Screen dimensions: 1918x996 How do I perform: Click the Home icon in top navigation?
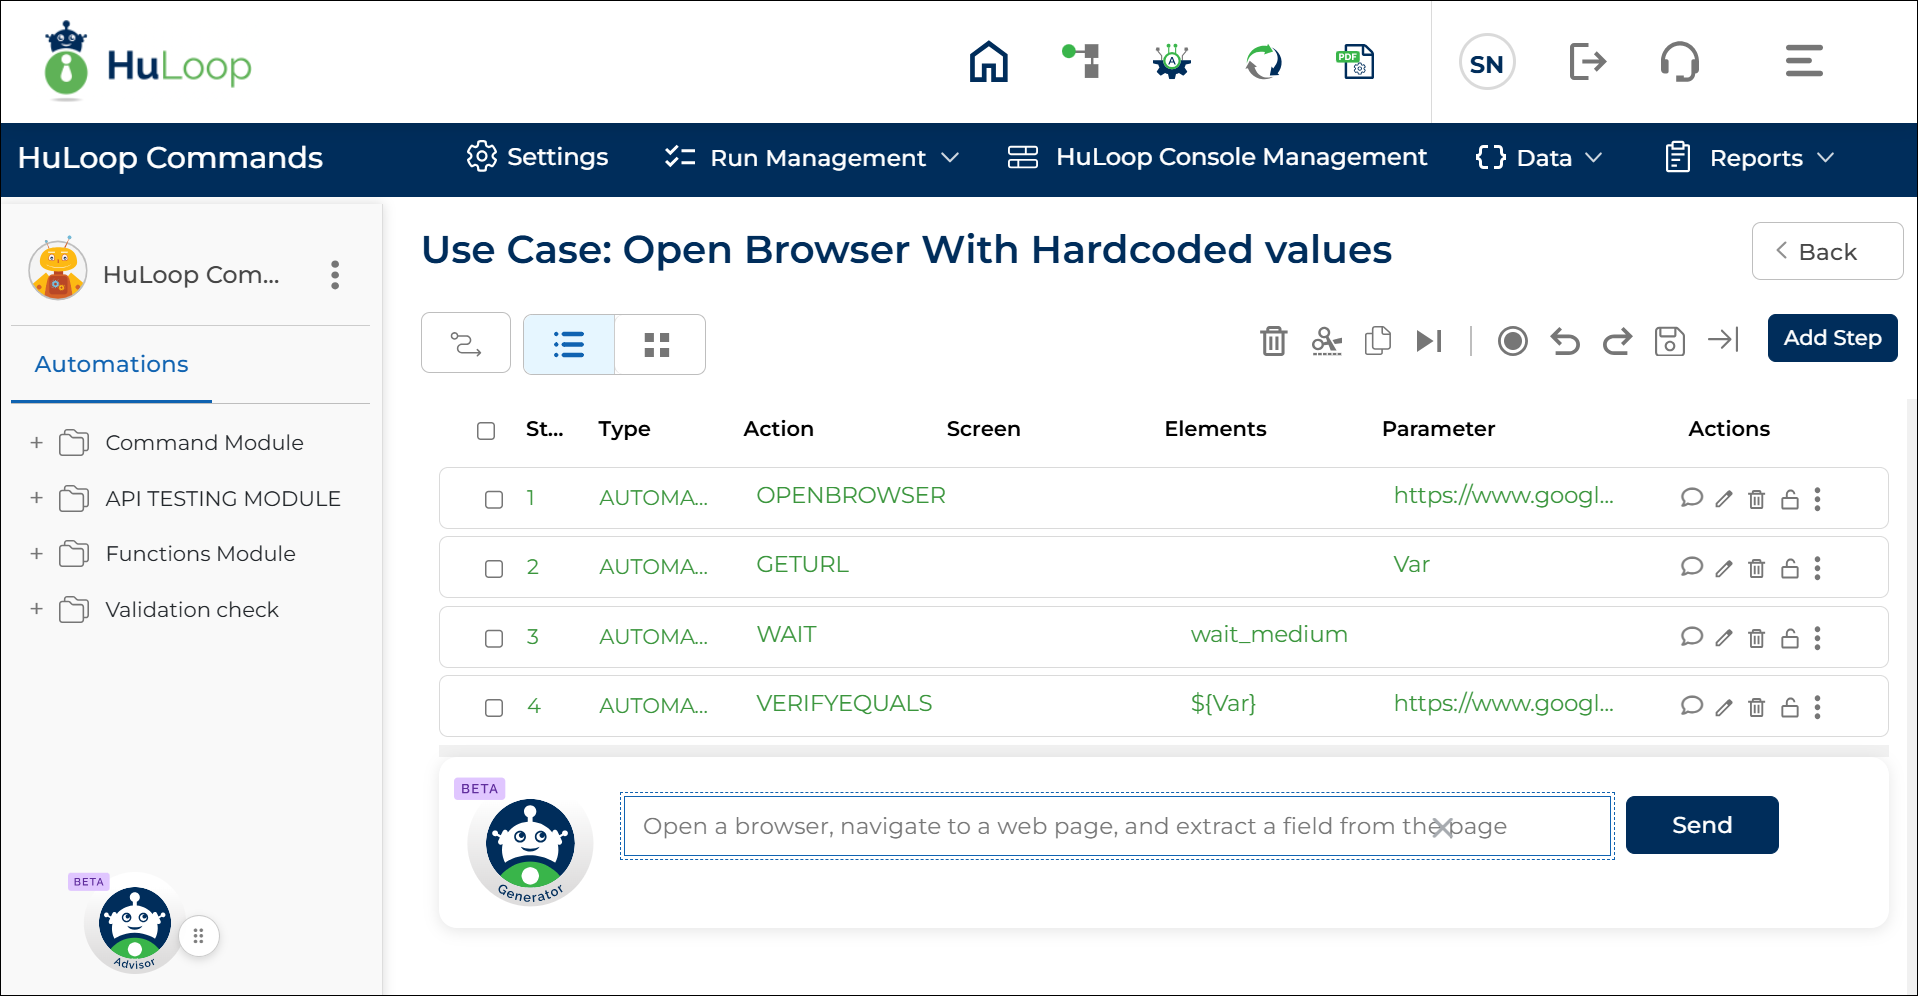pos(988,62)
